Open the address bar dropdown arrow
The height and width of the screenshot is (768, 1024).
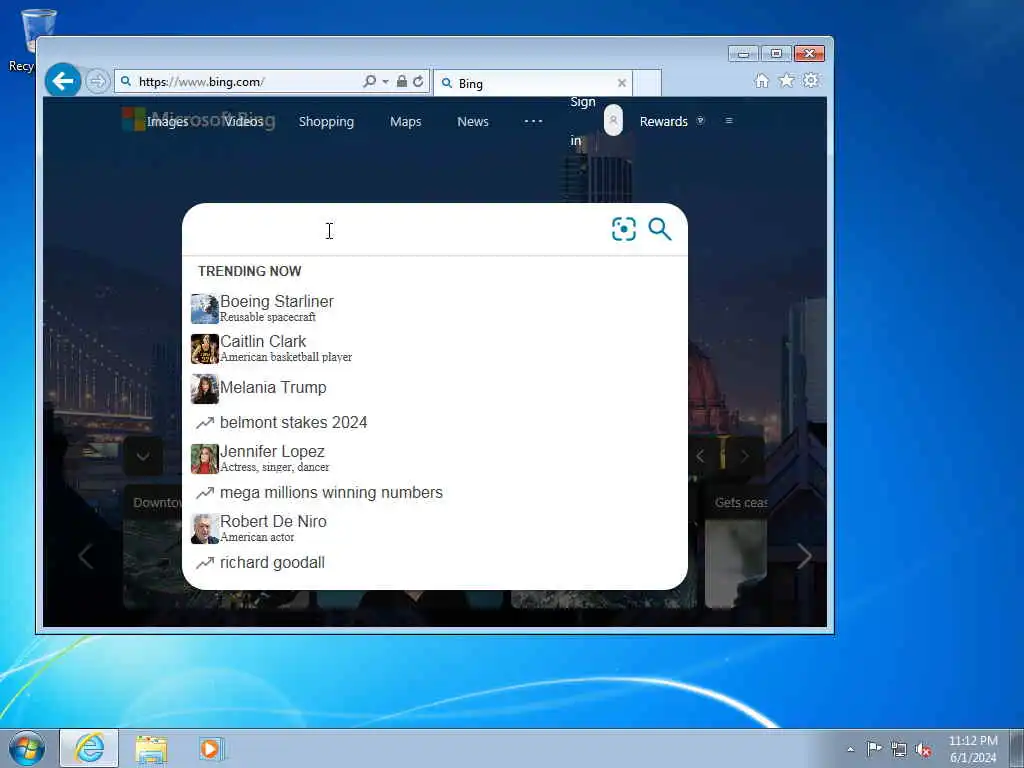tap(385, 82)
